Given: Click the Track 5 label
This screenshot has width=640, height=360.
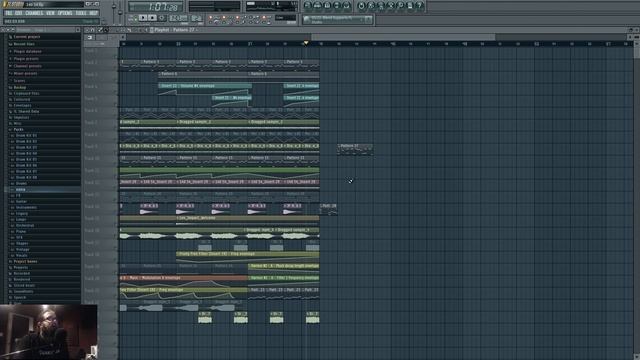Looking at the screenshot, I should pos(91,98).
